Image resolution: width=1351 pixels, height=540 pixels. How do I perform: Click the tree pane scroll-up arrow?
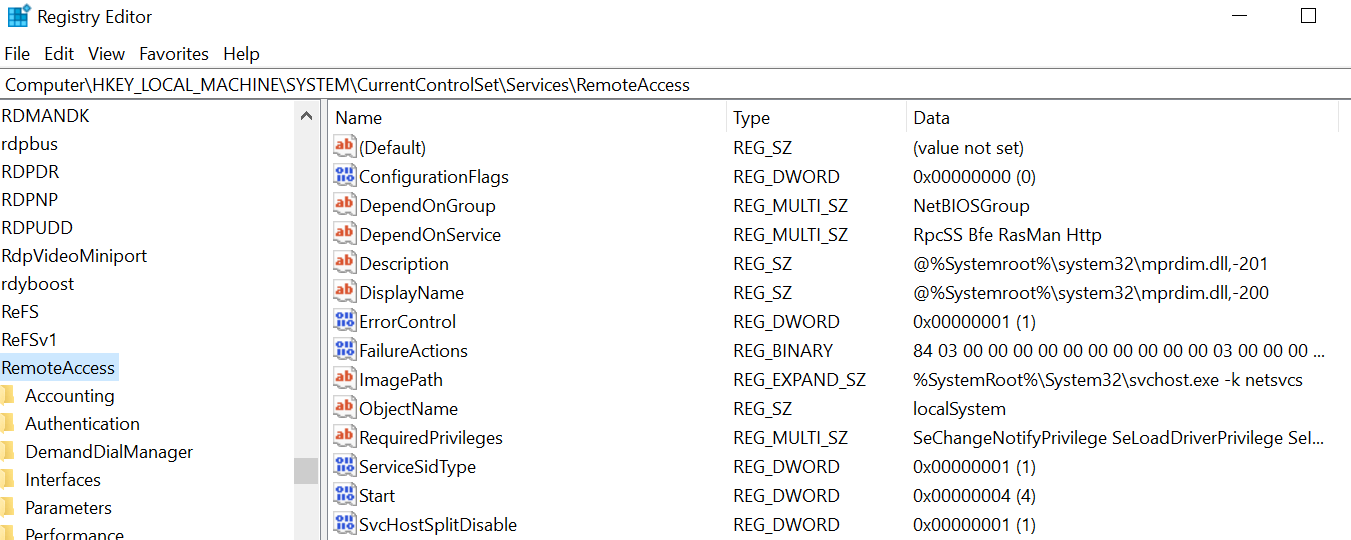306,116
